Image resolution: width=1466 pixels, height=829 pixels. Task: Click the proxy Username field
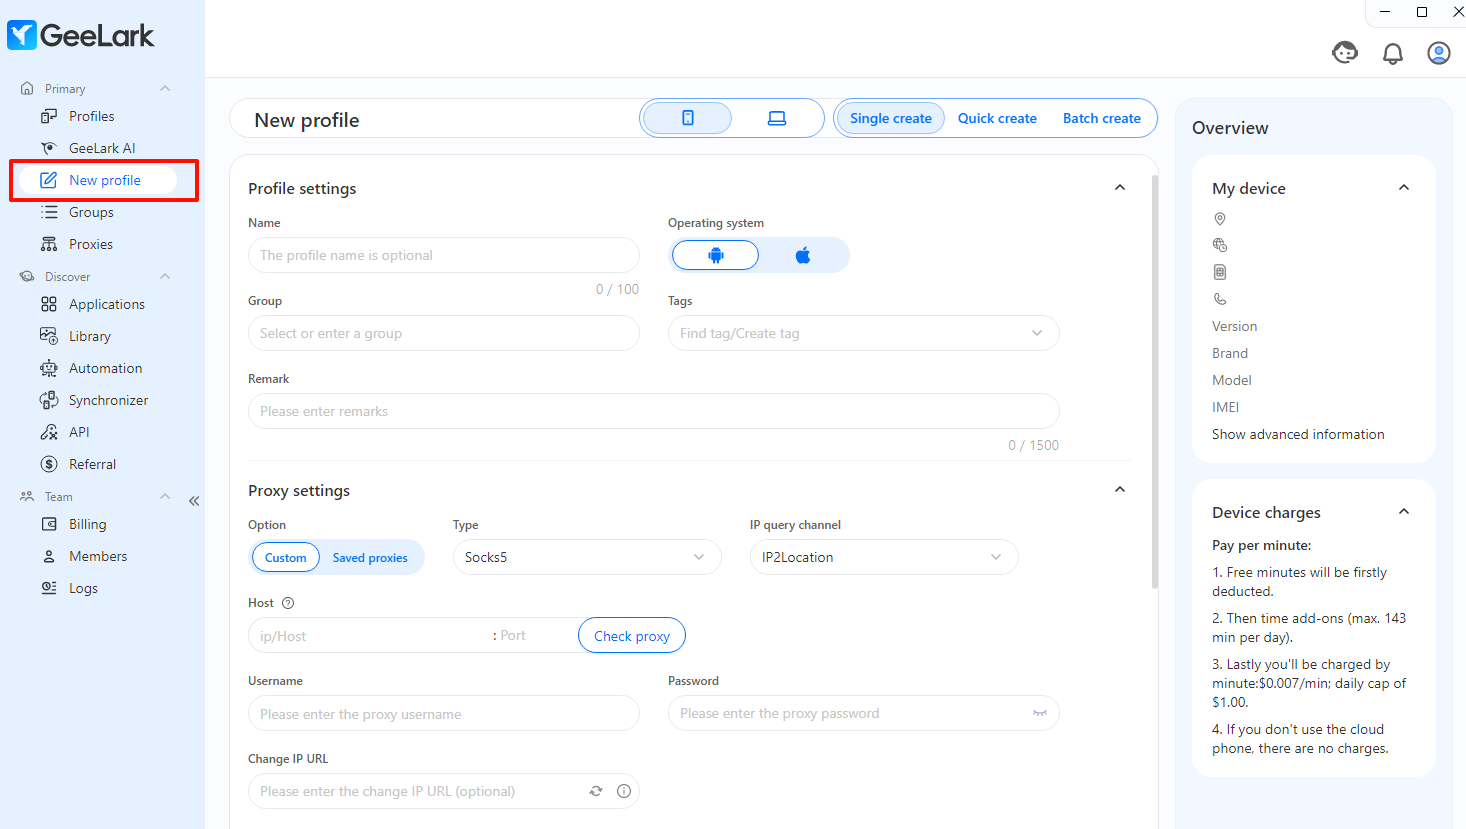click(443, 713)
